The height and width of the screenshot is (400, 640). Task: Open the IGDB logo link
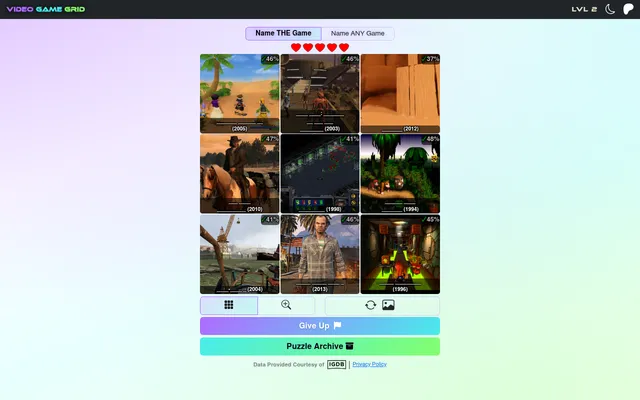336,364
